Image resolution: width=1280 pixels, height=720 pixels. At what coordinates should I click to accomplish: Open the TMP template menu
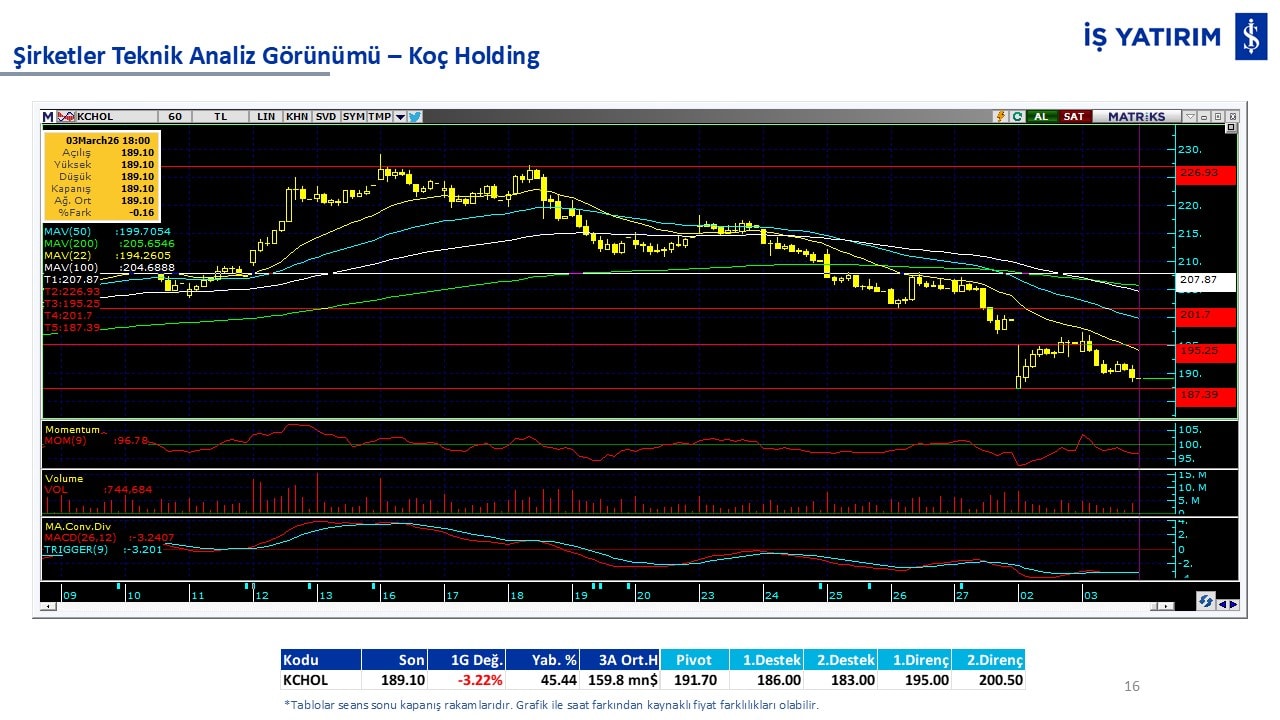click(379, 116)
